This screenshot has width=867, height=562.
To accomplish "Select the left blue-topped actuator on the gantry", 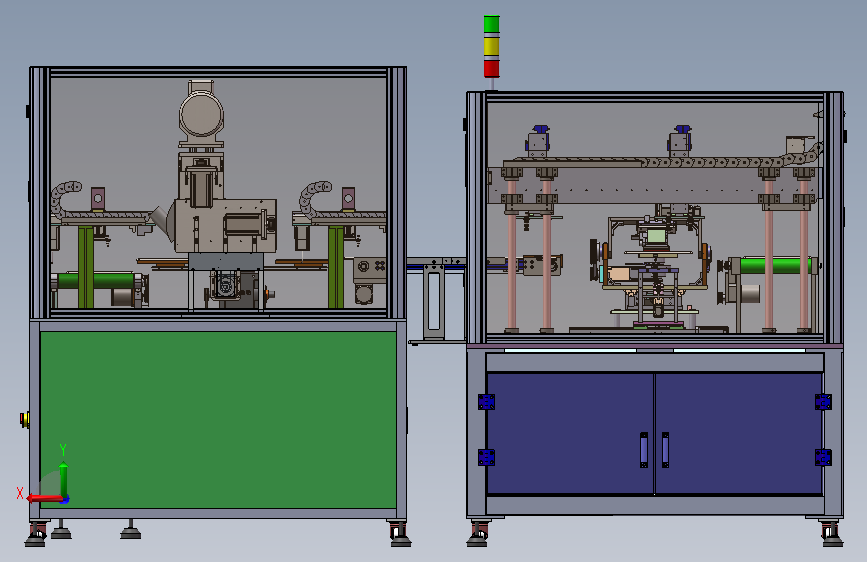I will (537, 142).
